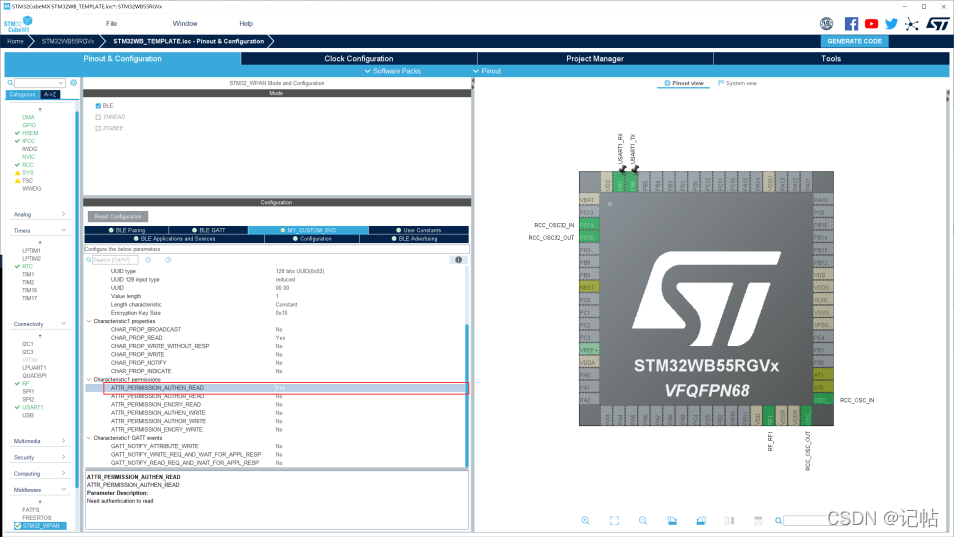Screen dimensions: 954x537
Task: Switch to System view
Action: [737, 83]
